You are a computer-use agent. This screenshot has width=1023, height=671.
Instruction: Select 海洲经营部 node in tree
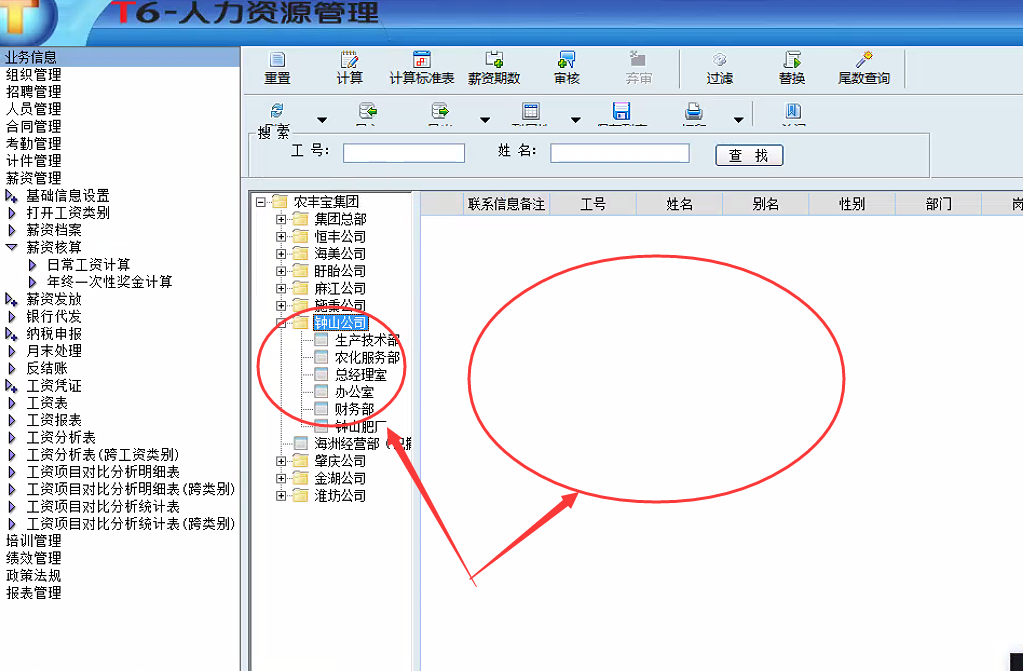pyautogui.click(x=362, y=444)
